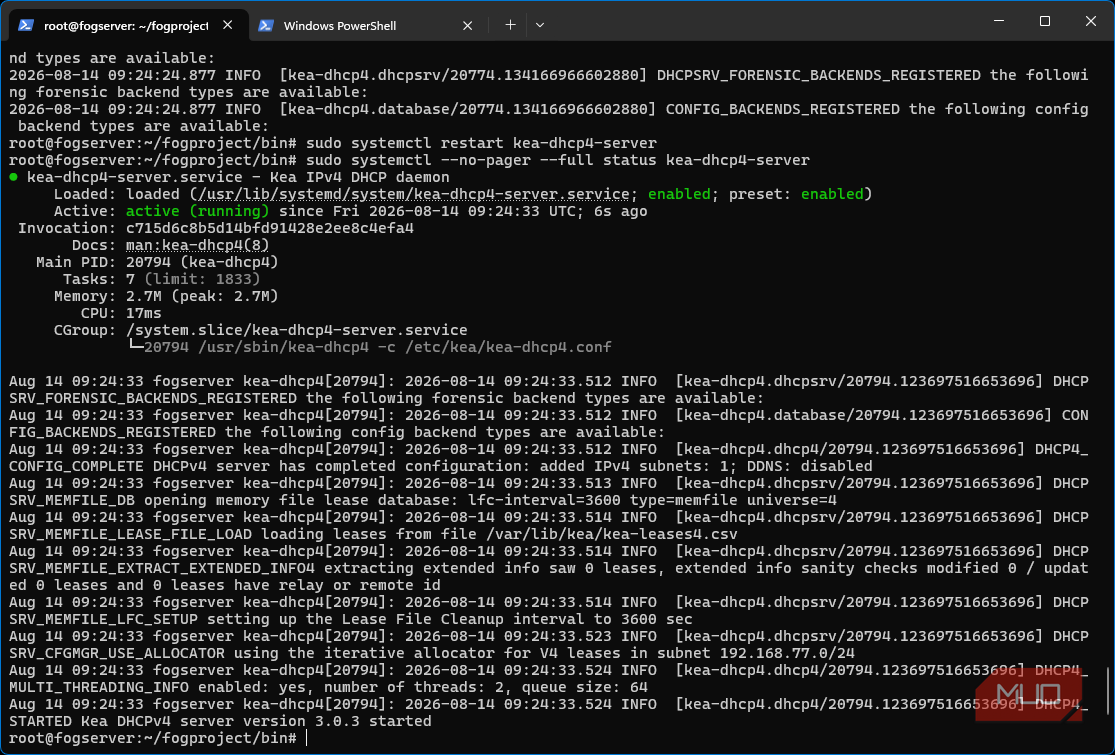The width and height of the screenshot is (1115, 755).
Task: Close the root@fogserver tab
Action: click(228, 25)
